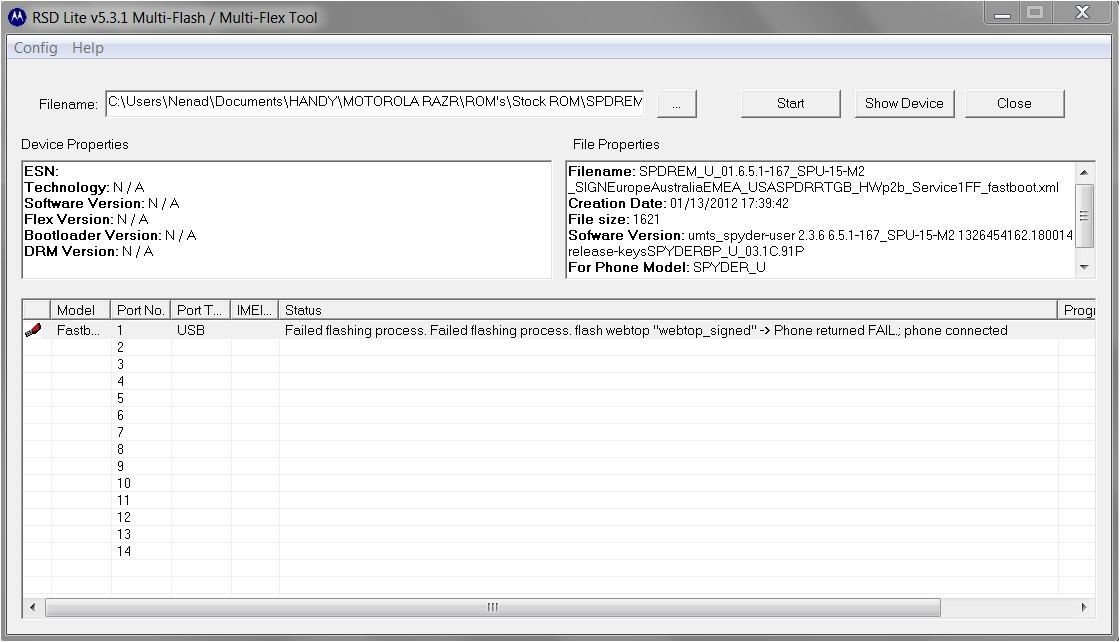Click Creation Date 01/13/2012 line
Image resolution: width=1120 pixels, height=642 pixels.
(x=678, y=204)
